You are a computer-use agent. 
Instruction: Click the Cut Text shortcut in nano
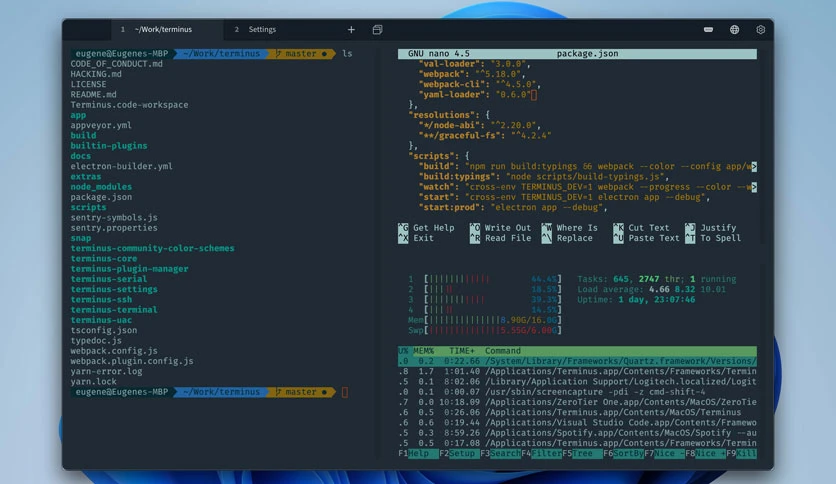641,228
